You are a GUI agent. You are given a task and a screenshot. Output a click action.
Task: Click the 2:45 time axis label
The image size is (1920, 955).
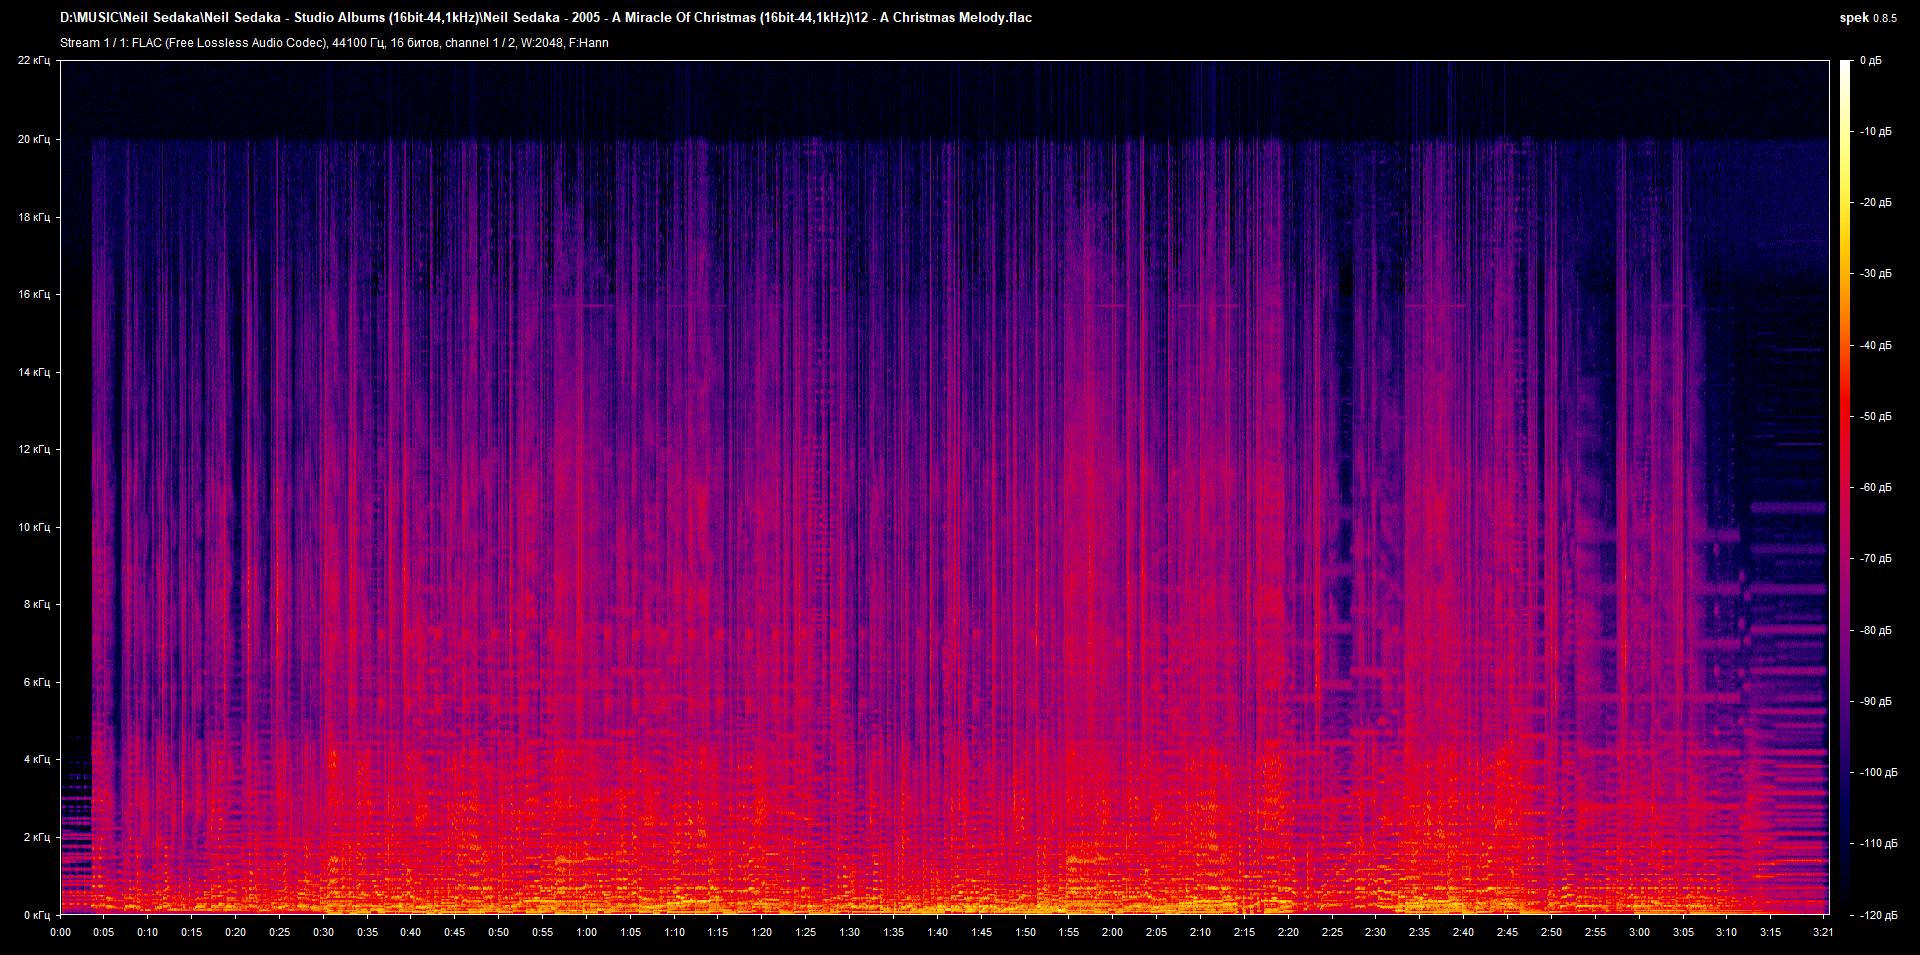1507,932
